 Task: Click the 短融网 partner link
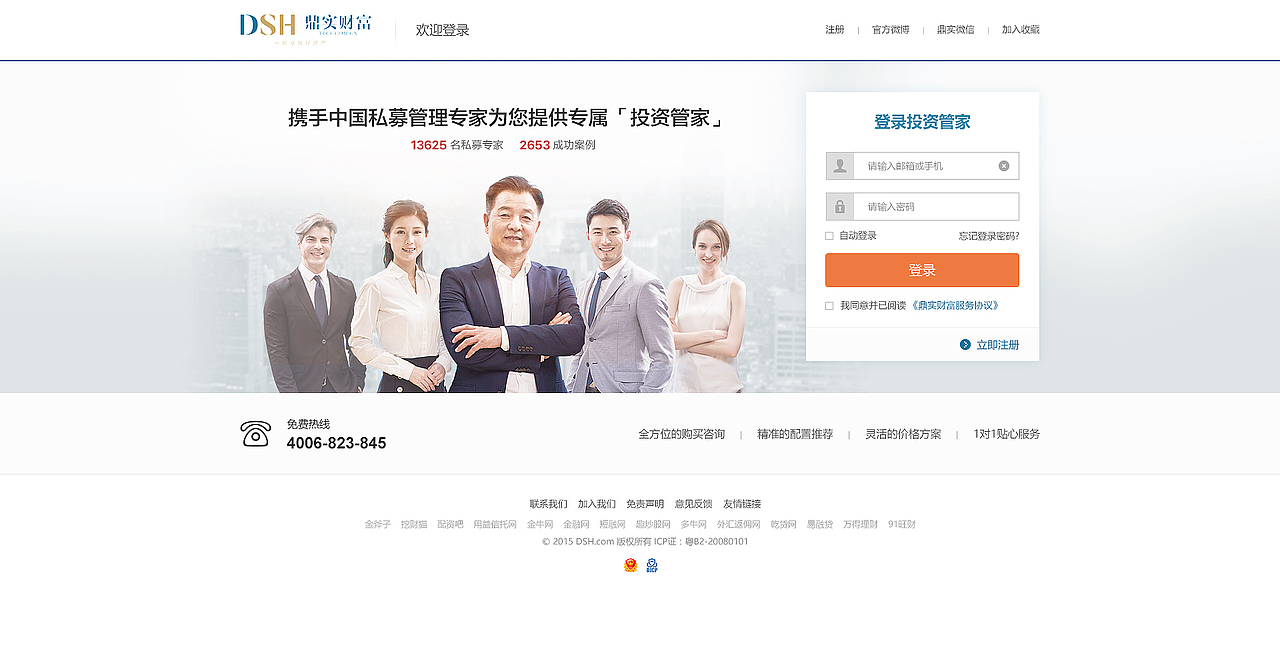(x=612, y=524)
